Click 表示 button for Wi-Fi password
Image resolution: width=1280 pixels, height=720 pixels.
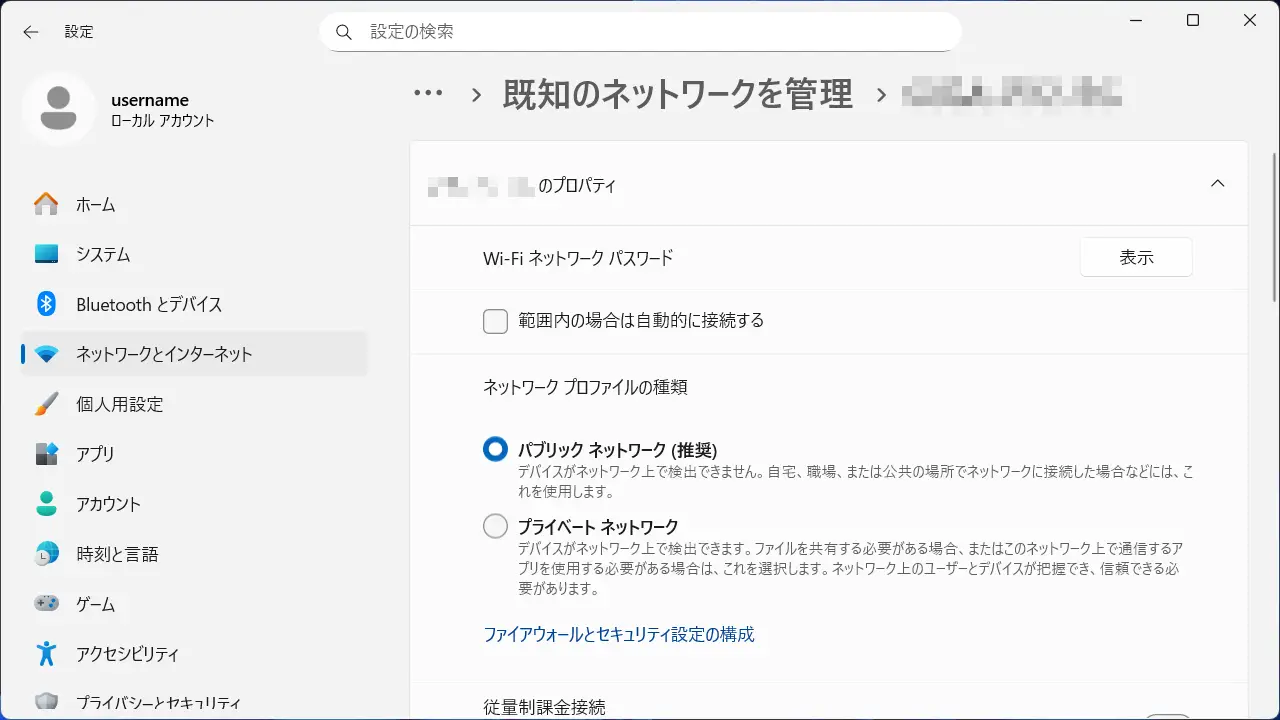click(x=1136, y=257)
